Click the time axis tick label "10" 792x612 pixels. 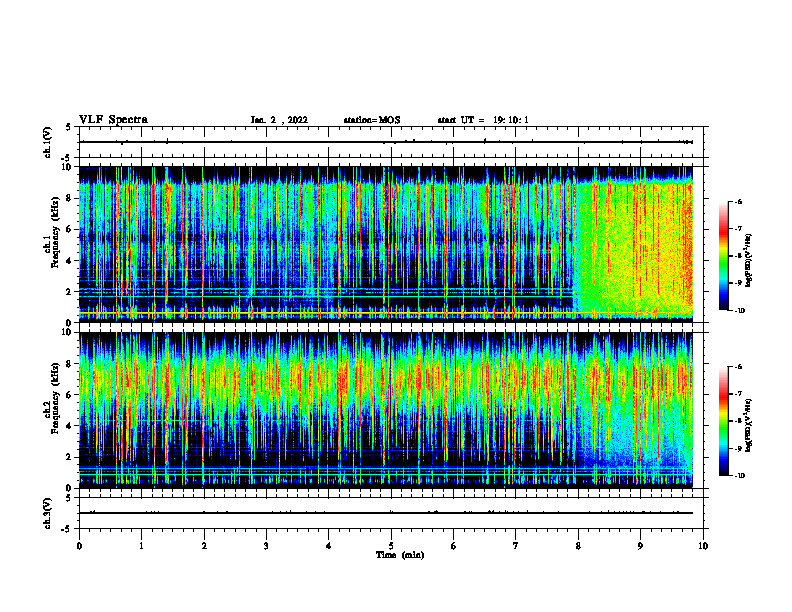[703, 546]
